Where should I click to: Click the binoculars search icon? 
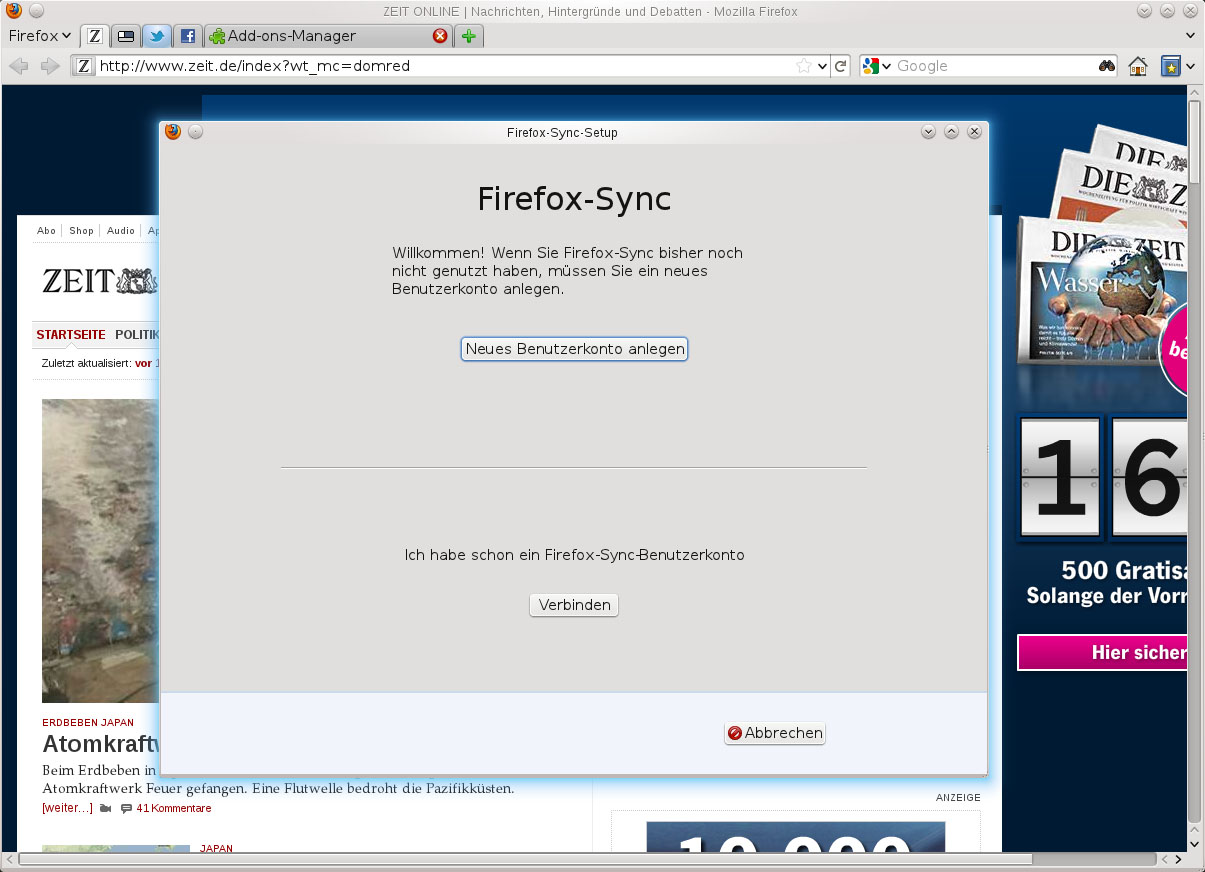coord(1108,66)
